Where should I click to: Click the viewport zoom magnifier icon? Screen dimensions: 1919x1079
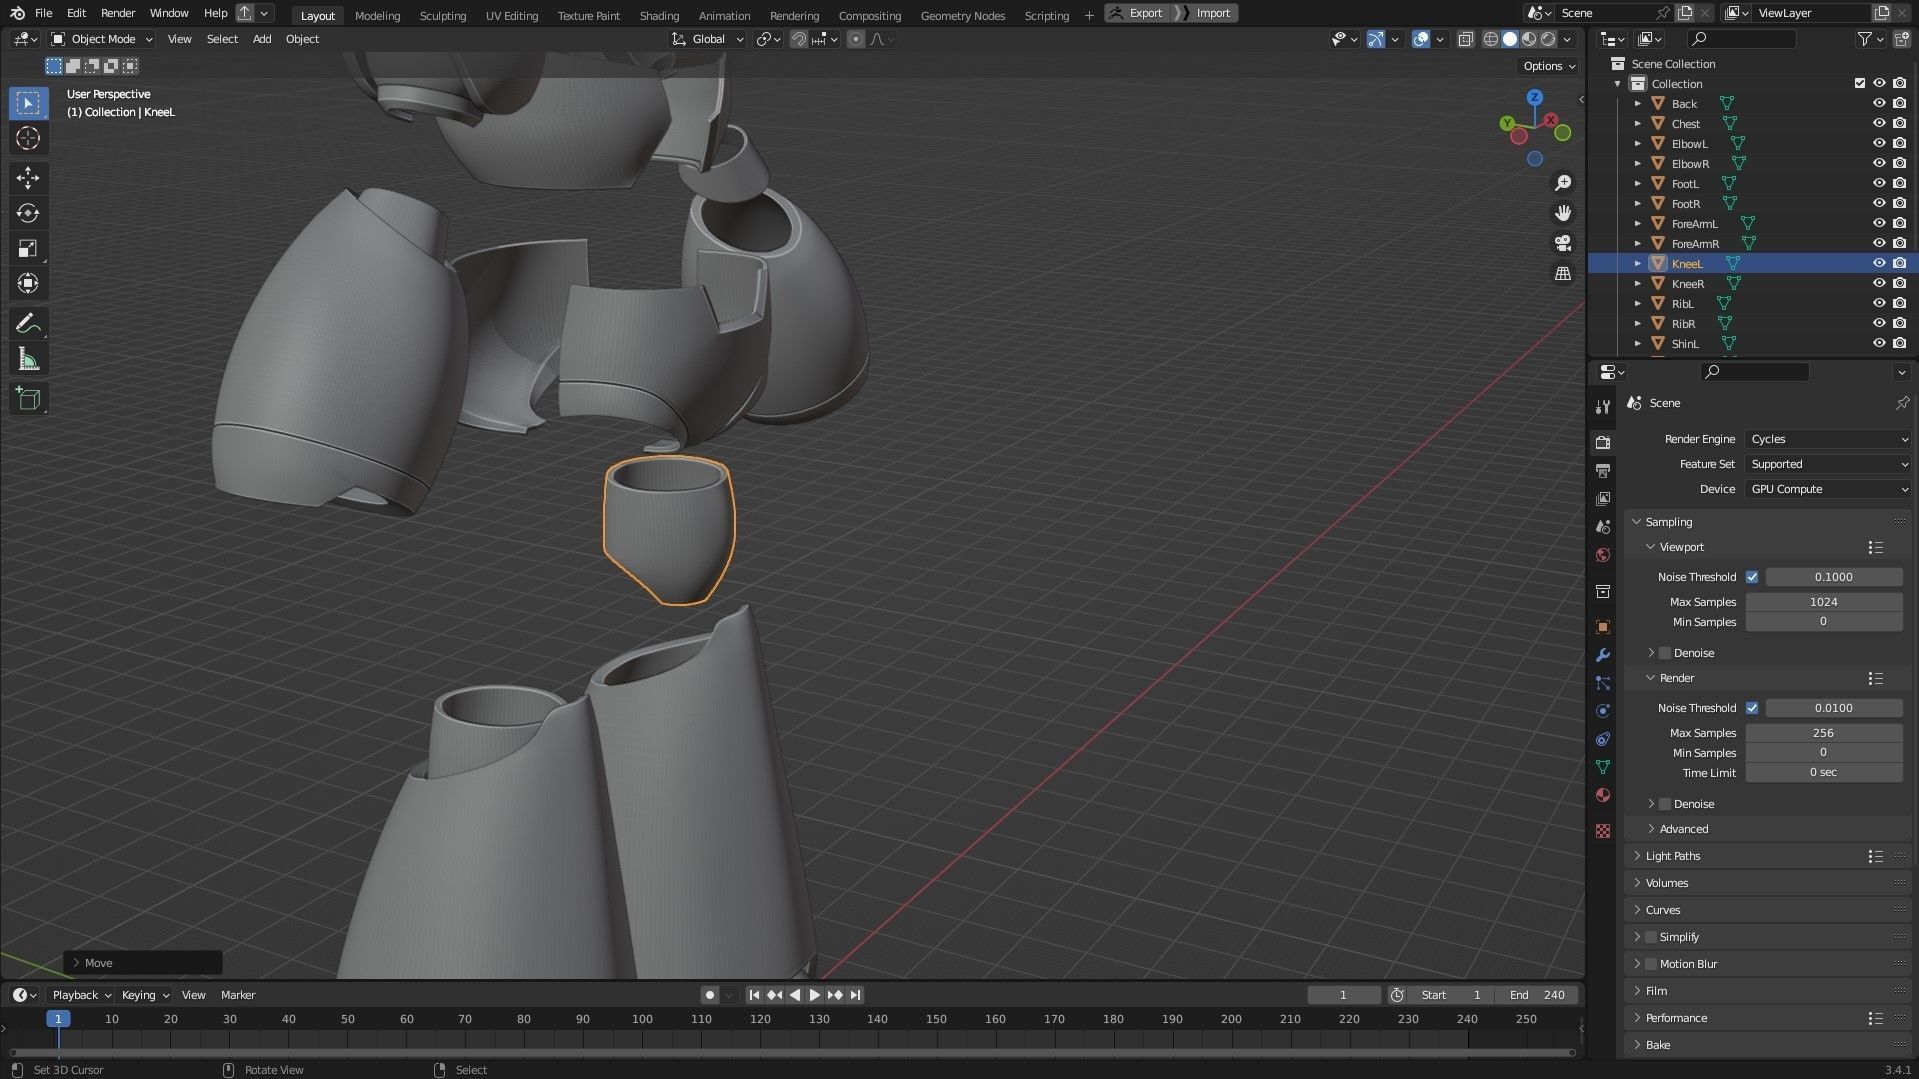tap(1563, 183)
